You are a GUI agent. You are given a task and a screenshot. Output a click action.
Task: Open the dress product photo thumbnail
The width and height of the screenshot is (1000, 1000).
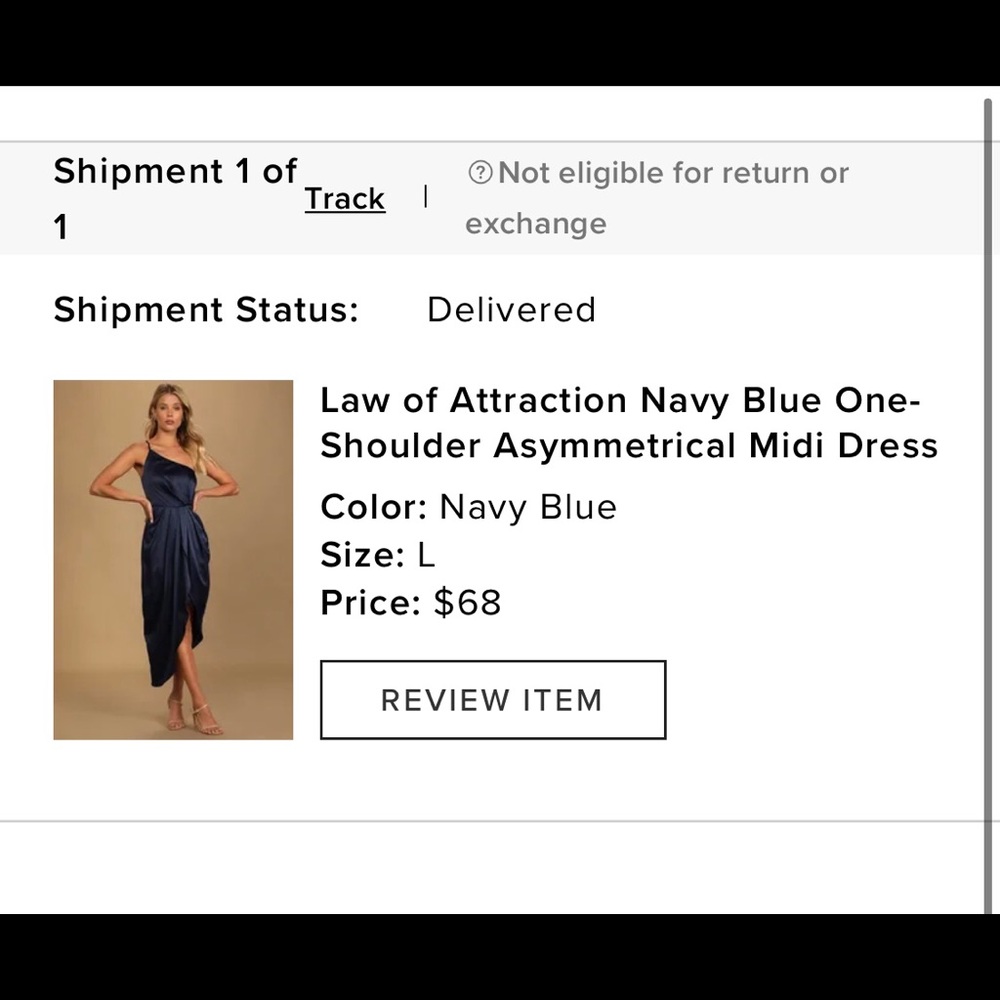(x=173, y=558)
